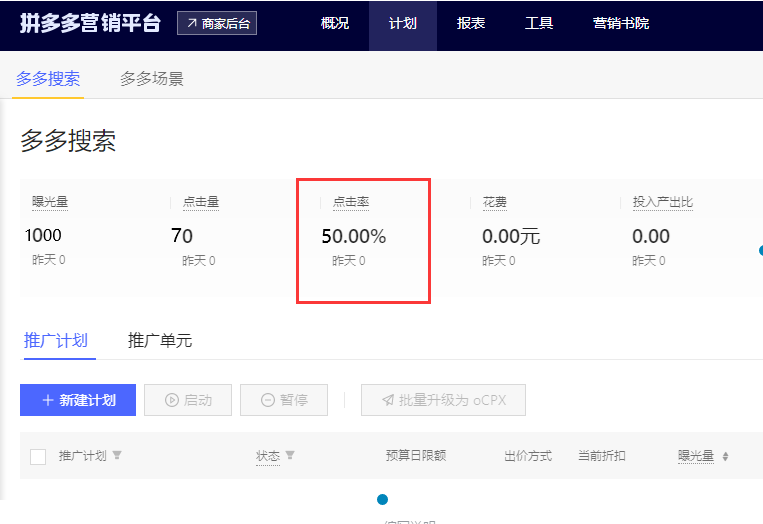Select the 推广单元 tab
The height and width of the screenshot is (524, 763).
pyautogui.click(x=160, y=340)
